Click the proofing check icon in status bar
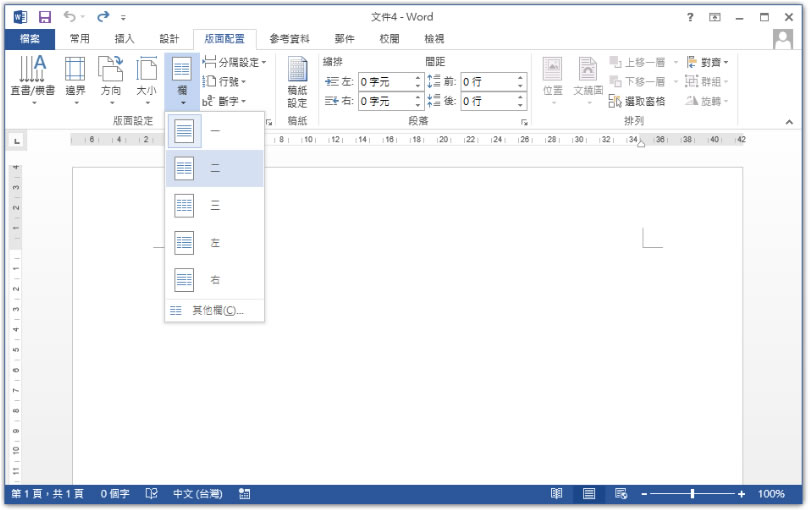 coord(151,494)
